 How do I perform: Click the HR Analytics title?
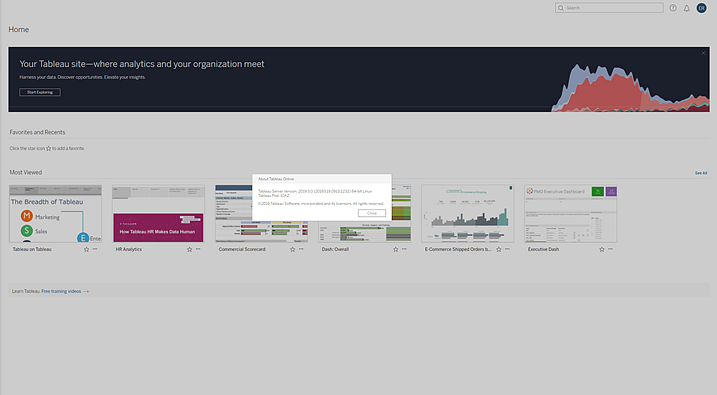128,249
